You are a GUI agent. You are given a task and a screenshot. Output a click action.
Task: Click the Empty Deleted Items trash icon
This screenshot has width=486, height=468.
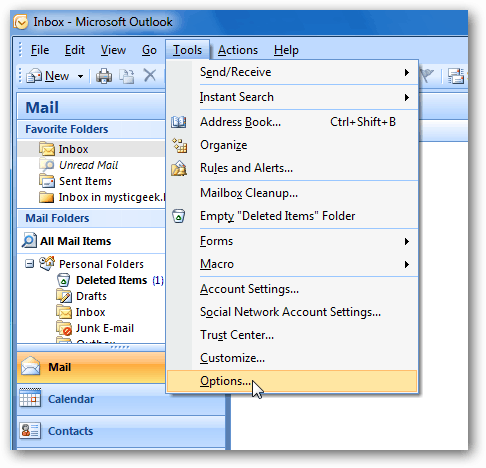(179, 216)
